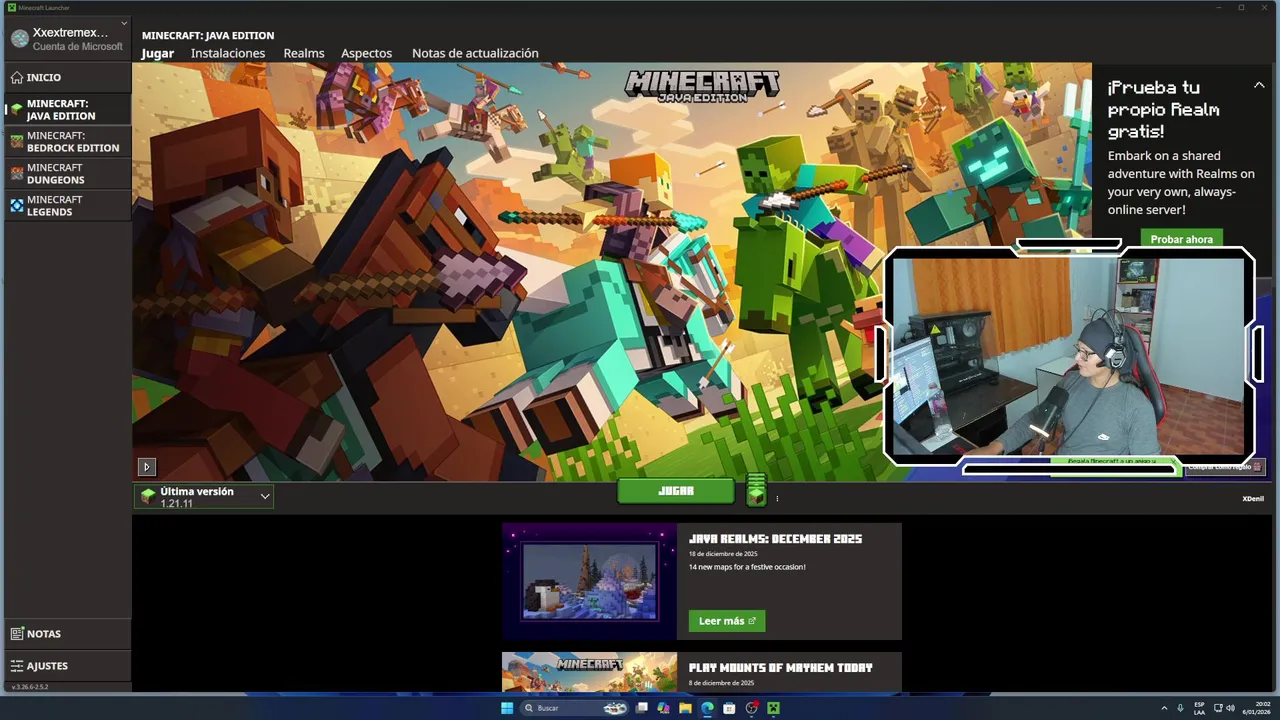Open AJUSTES settings in the sidebar
This screenshot has height=720, width=1280.
67,665
